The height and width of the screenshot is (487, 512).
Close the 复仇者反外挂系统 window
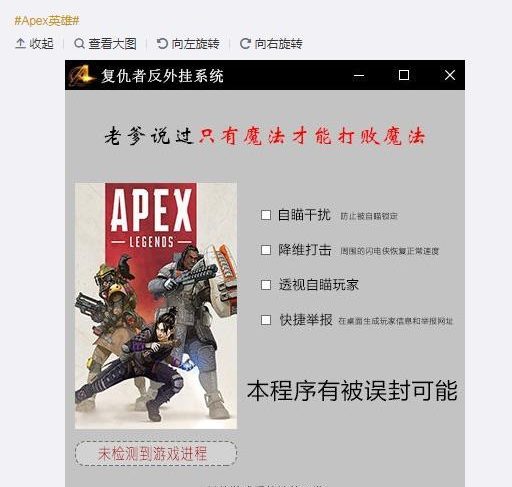[x=450, y=75]
